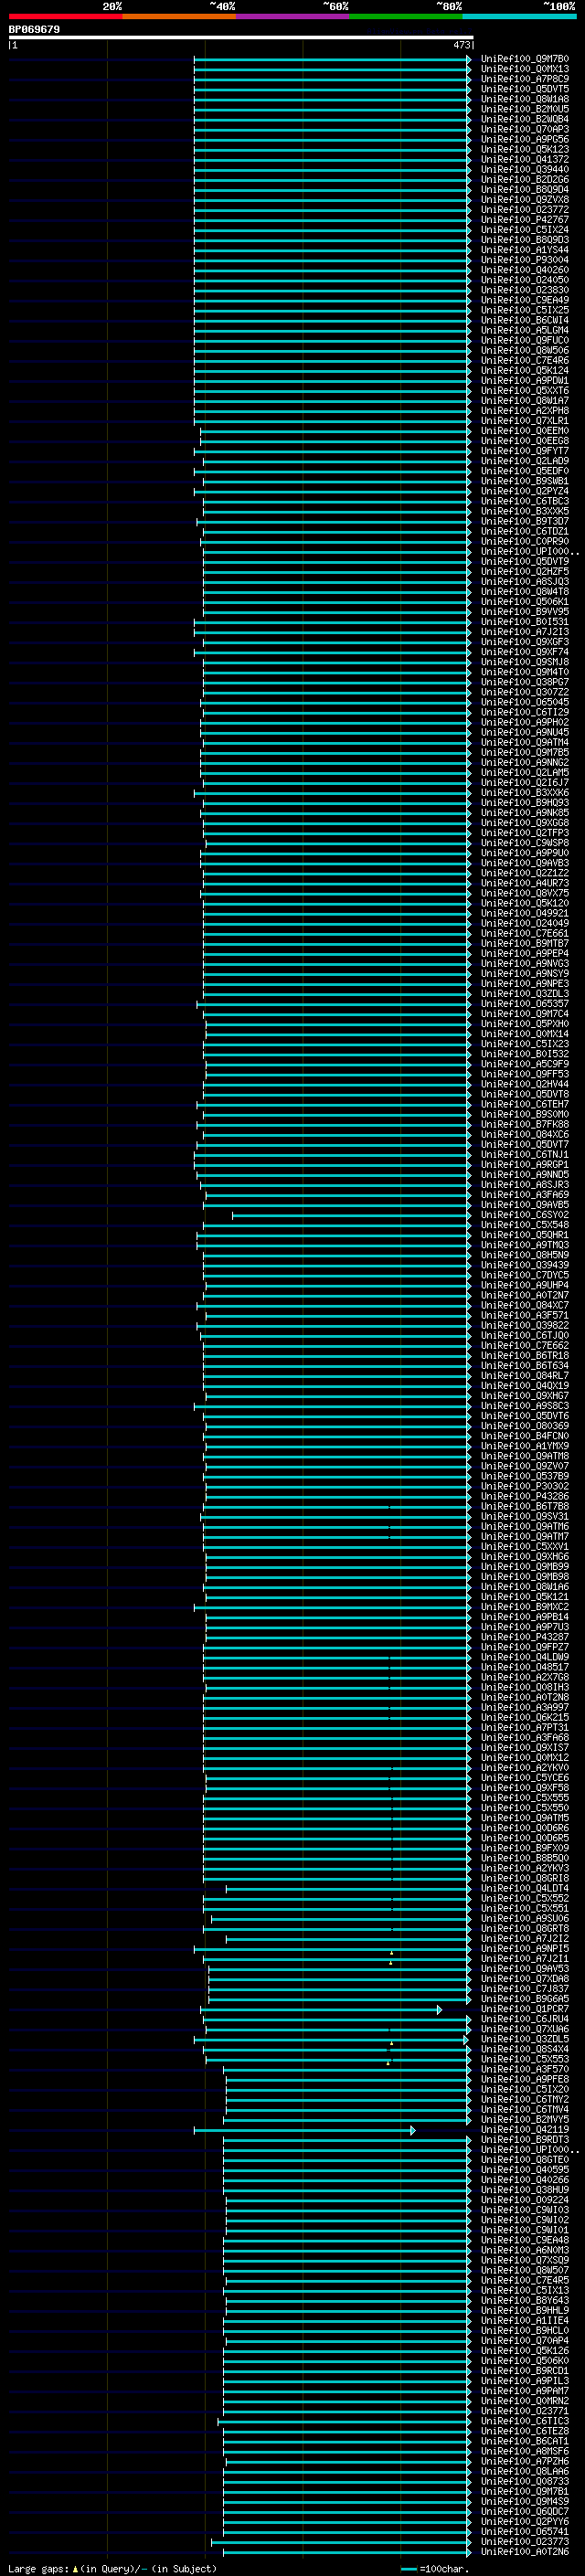Select hit label UniRef100_Q9SV31
585x2576 pixels.
tap(525, 1516)
